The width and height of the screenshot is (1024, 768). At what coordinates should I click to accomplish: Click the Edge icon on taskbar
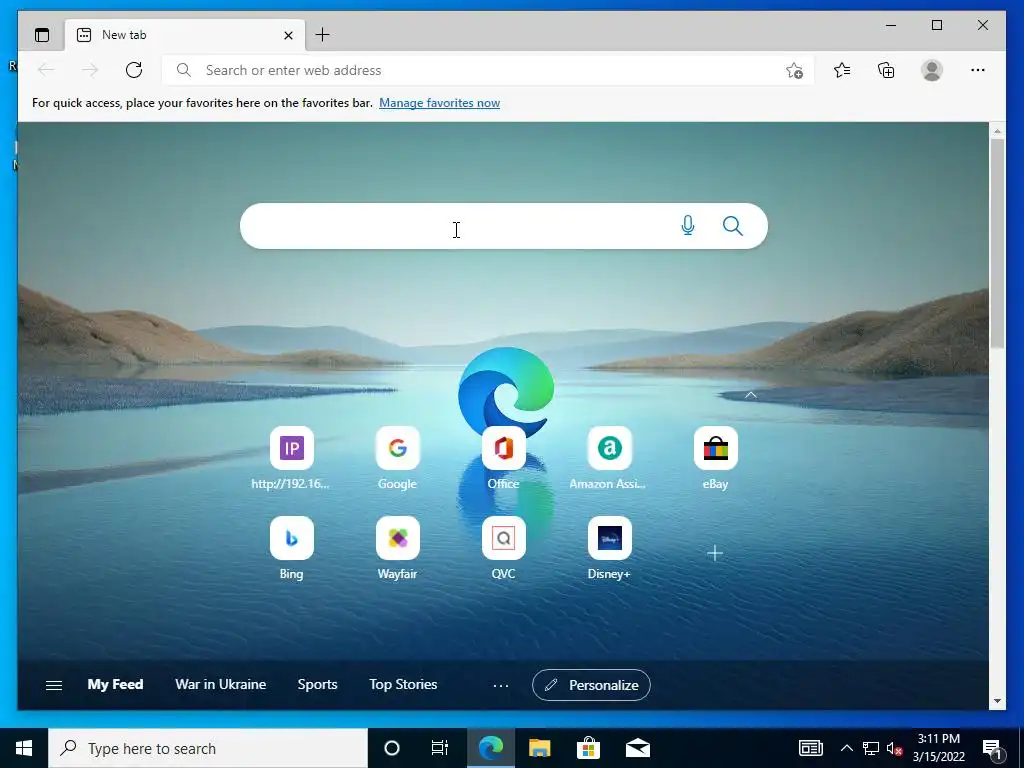[490, 748]
